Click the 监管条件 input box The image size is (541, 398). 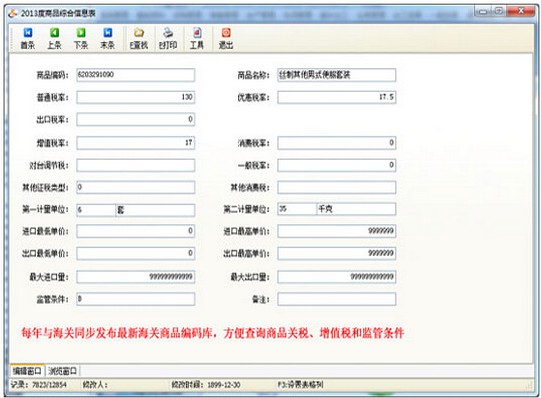point(136,299)
